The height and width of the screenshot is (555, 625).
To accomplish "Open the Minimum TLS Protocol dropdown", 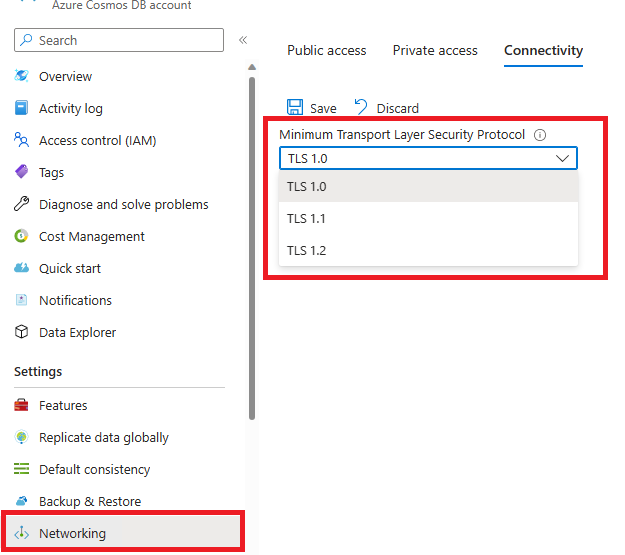I will coord(428,158).
